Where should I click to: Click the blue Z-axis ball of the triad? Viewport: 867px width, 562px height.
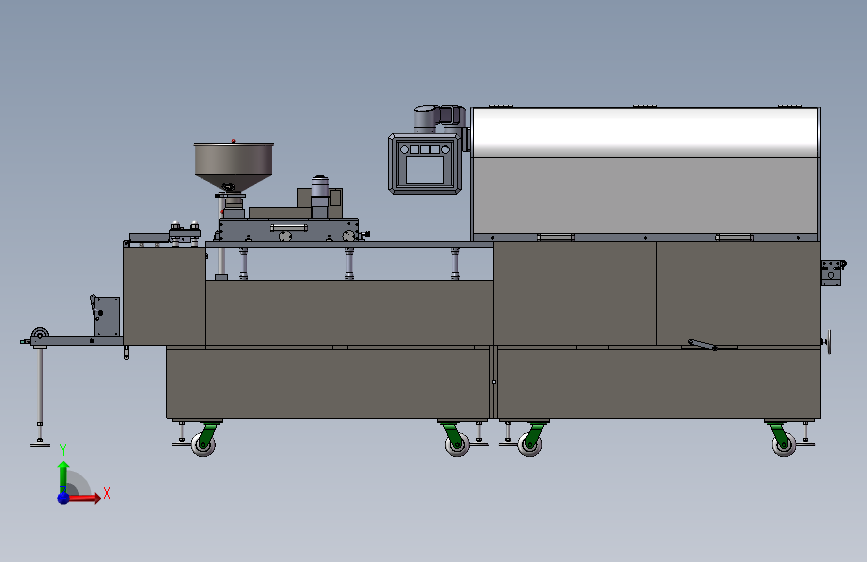point(63,498)
